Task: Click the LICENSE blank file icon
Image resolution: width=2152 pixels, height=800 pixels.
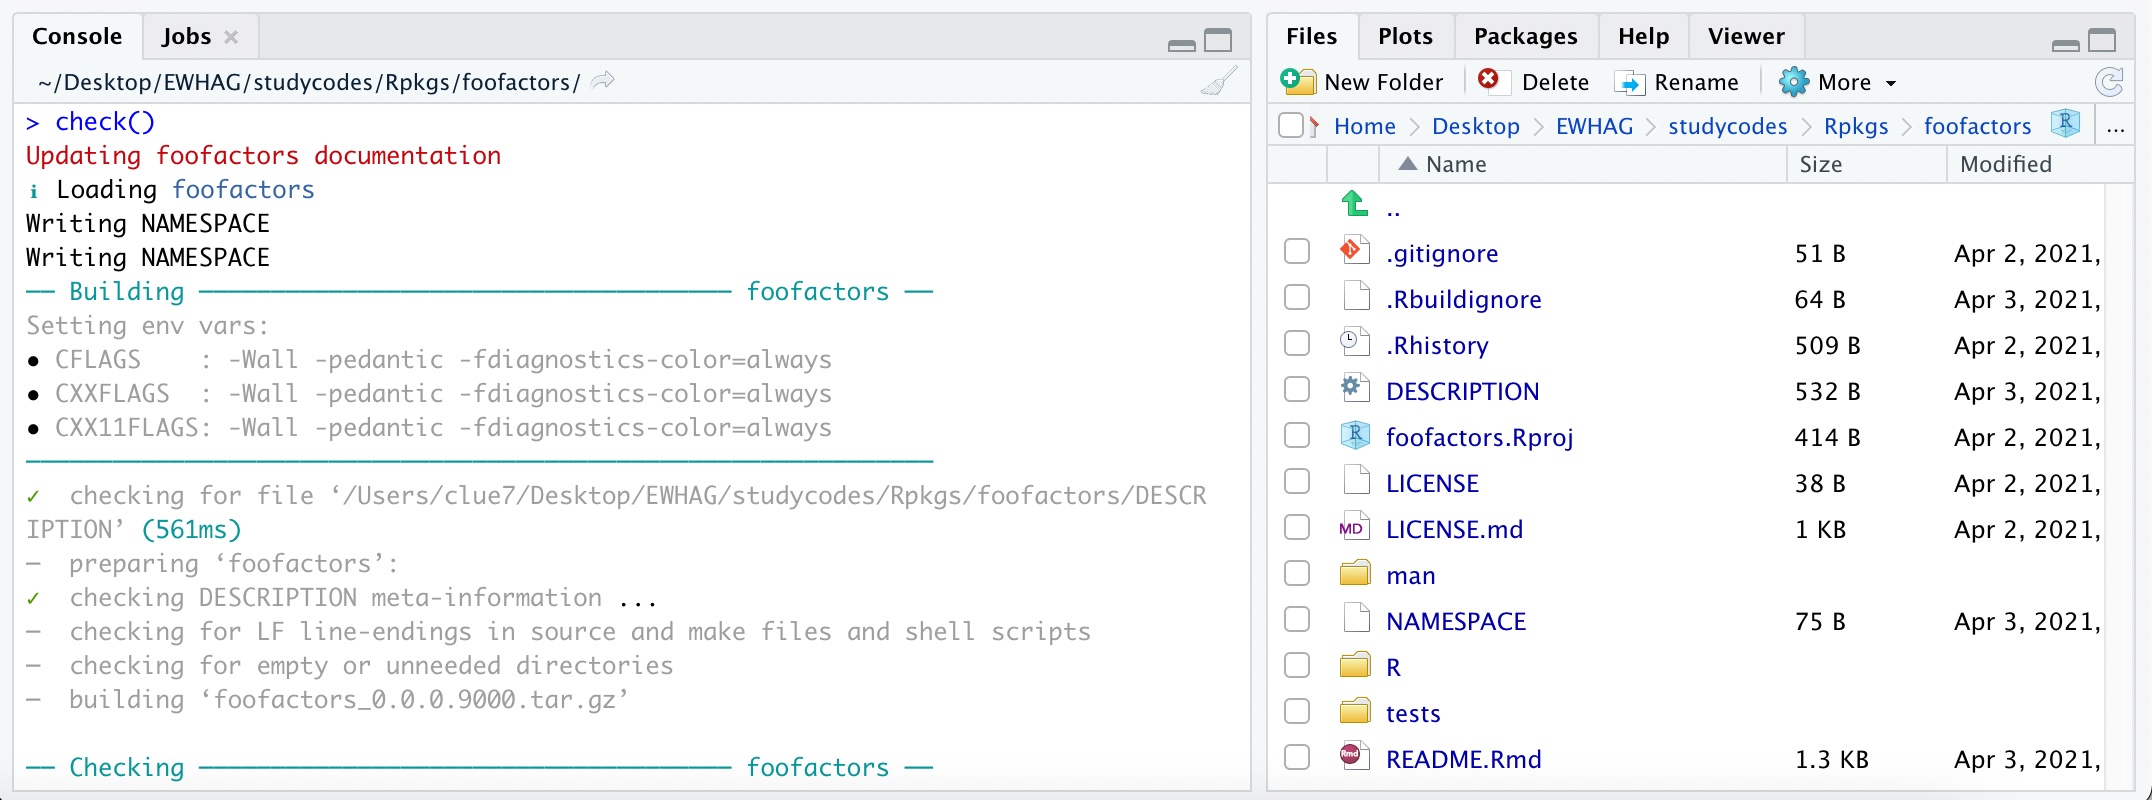Action: [x=1357, y=480]
